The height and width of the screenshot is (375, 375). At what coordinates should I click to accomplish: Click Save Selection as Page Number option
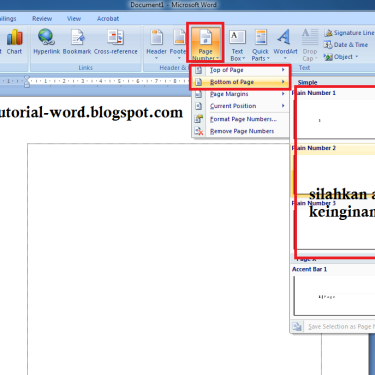340,327
